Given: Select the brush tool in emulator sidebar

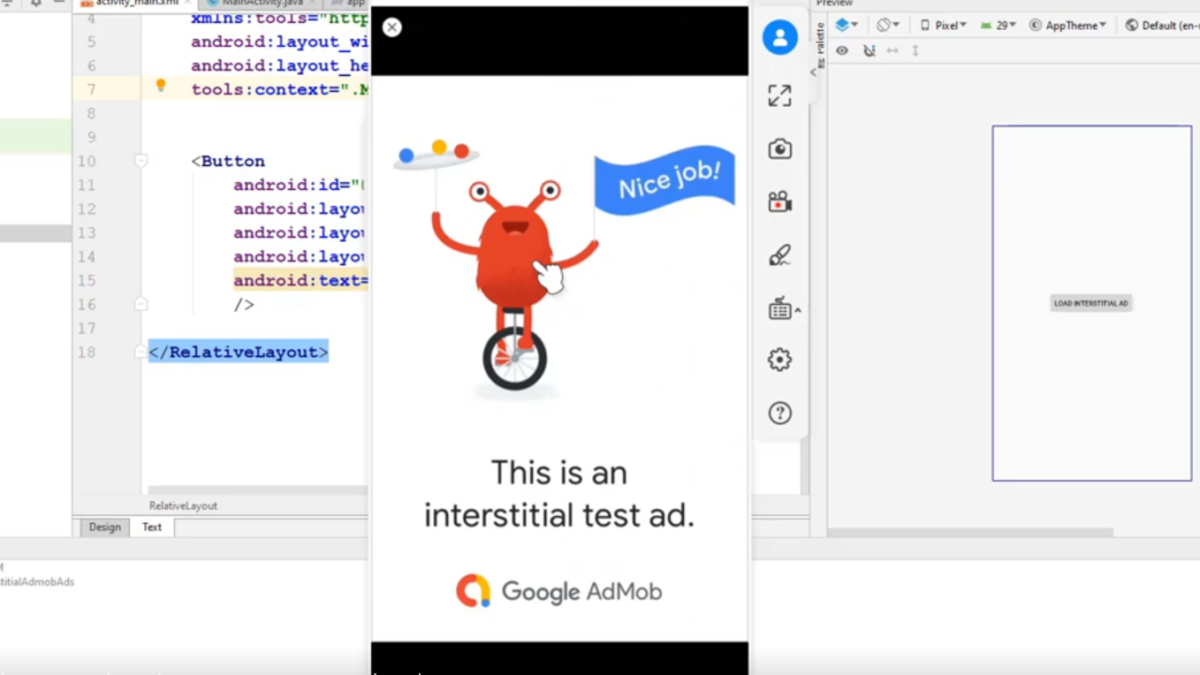Looking at the screenshot, I should coord(779,256).
